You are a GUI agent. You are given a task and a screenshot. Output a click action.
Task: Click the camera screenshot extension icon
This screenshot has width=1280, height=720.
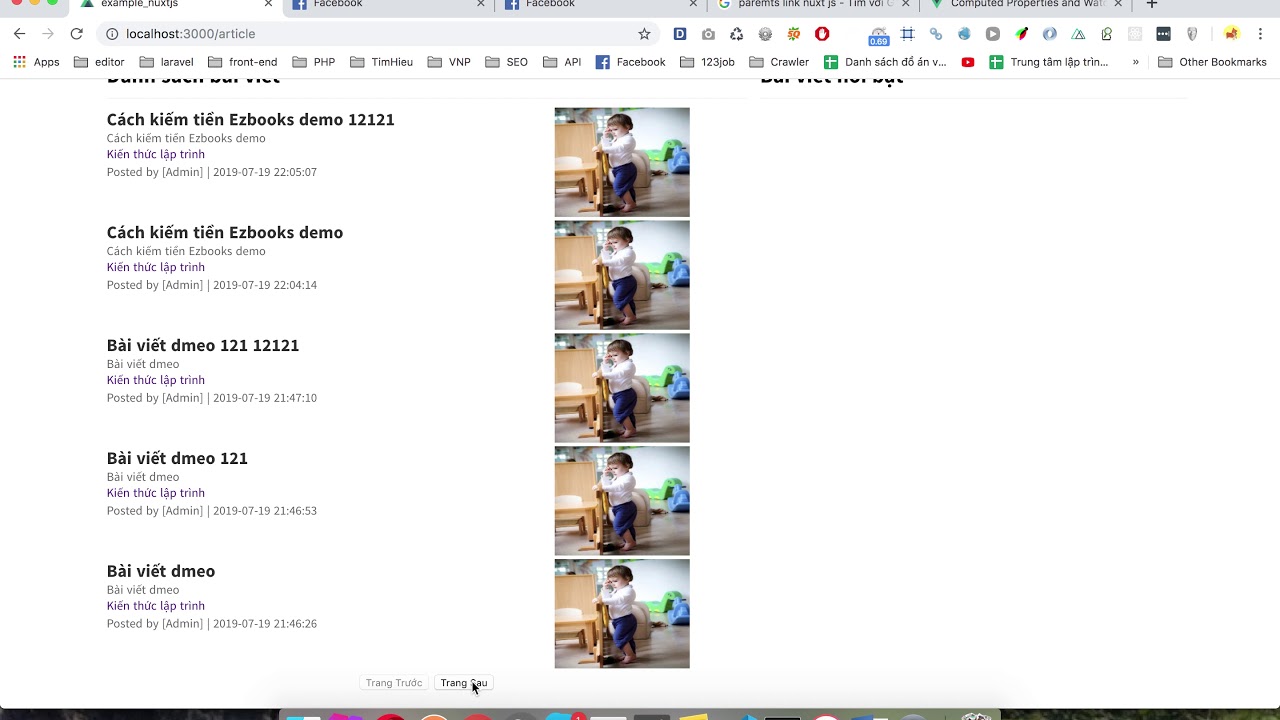708,34
